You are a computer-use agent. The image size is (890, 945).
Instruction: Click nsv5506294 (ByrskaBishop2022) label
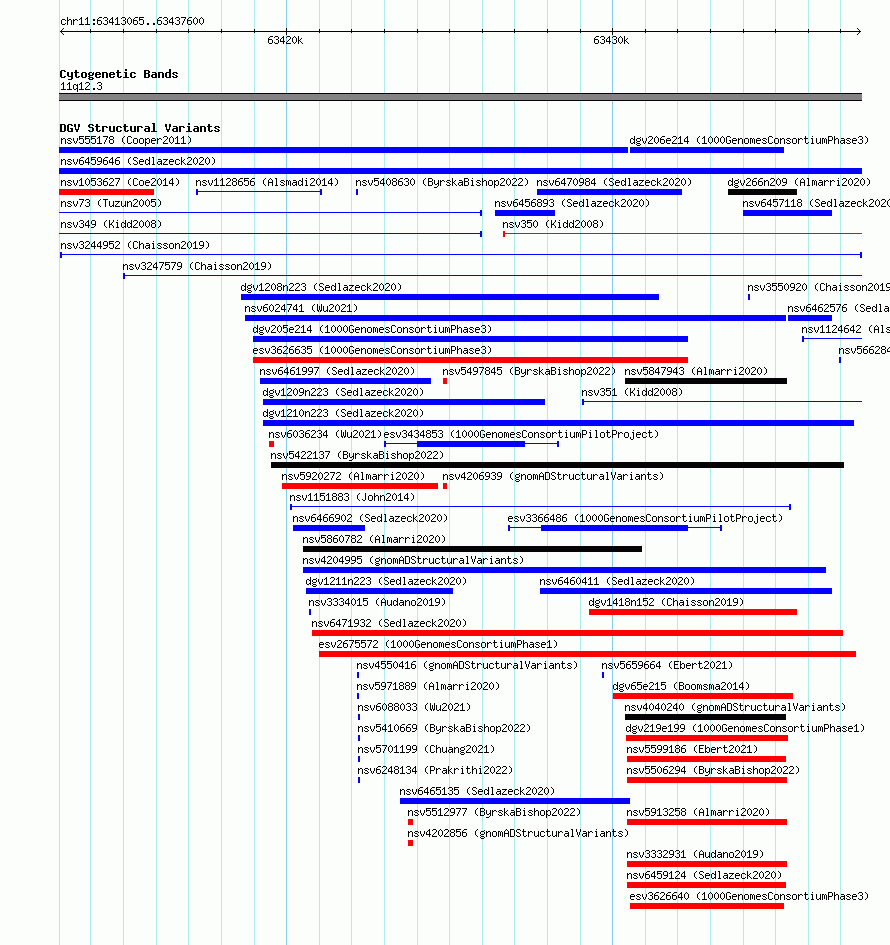tap(713, 770)
